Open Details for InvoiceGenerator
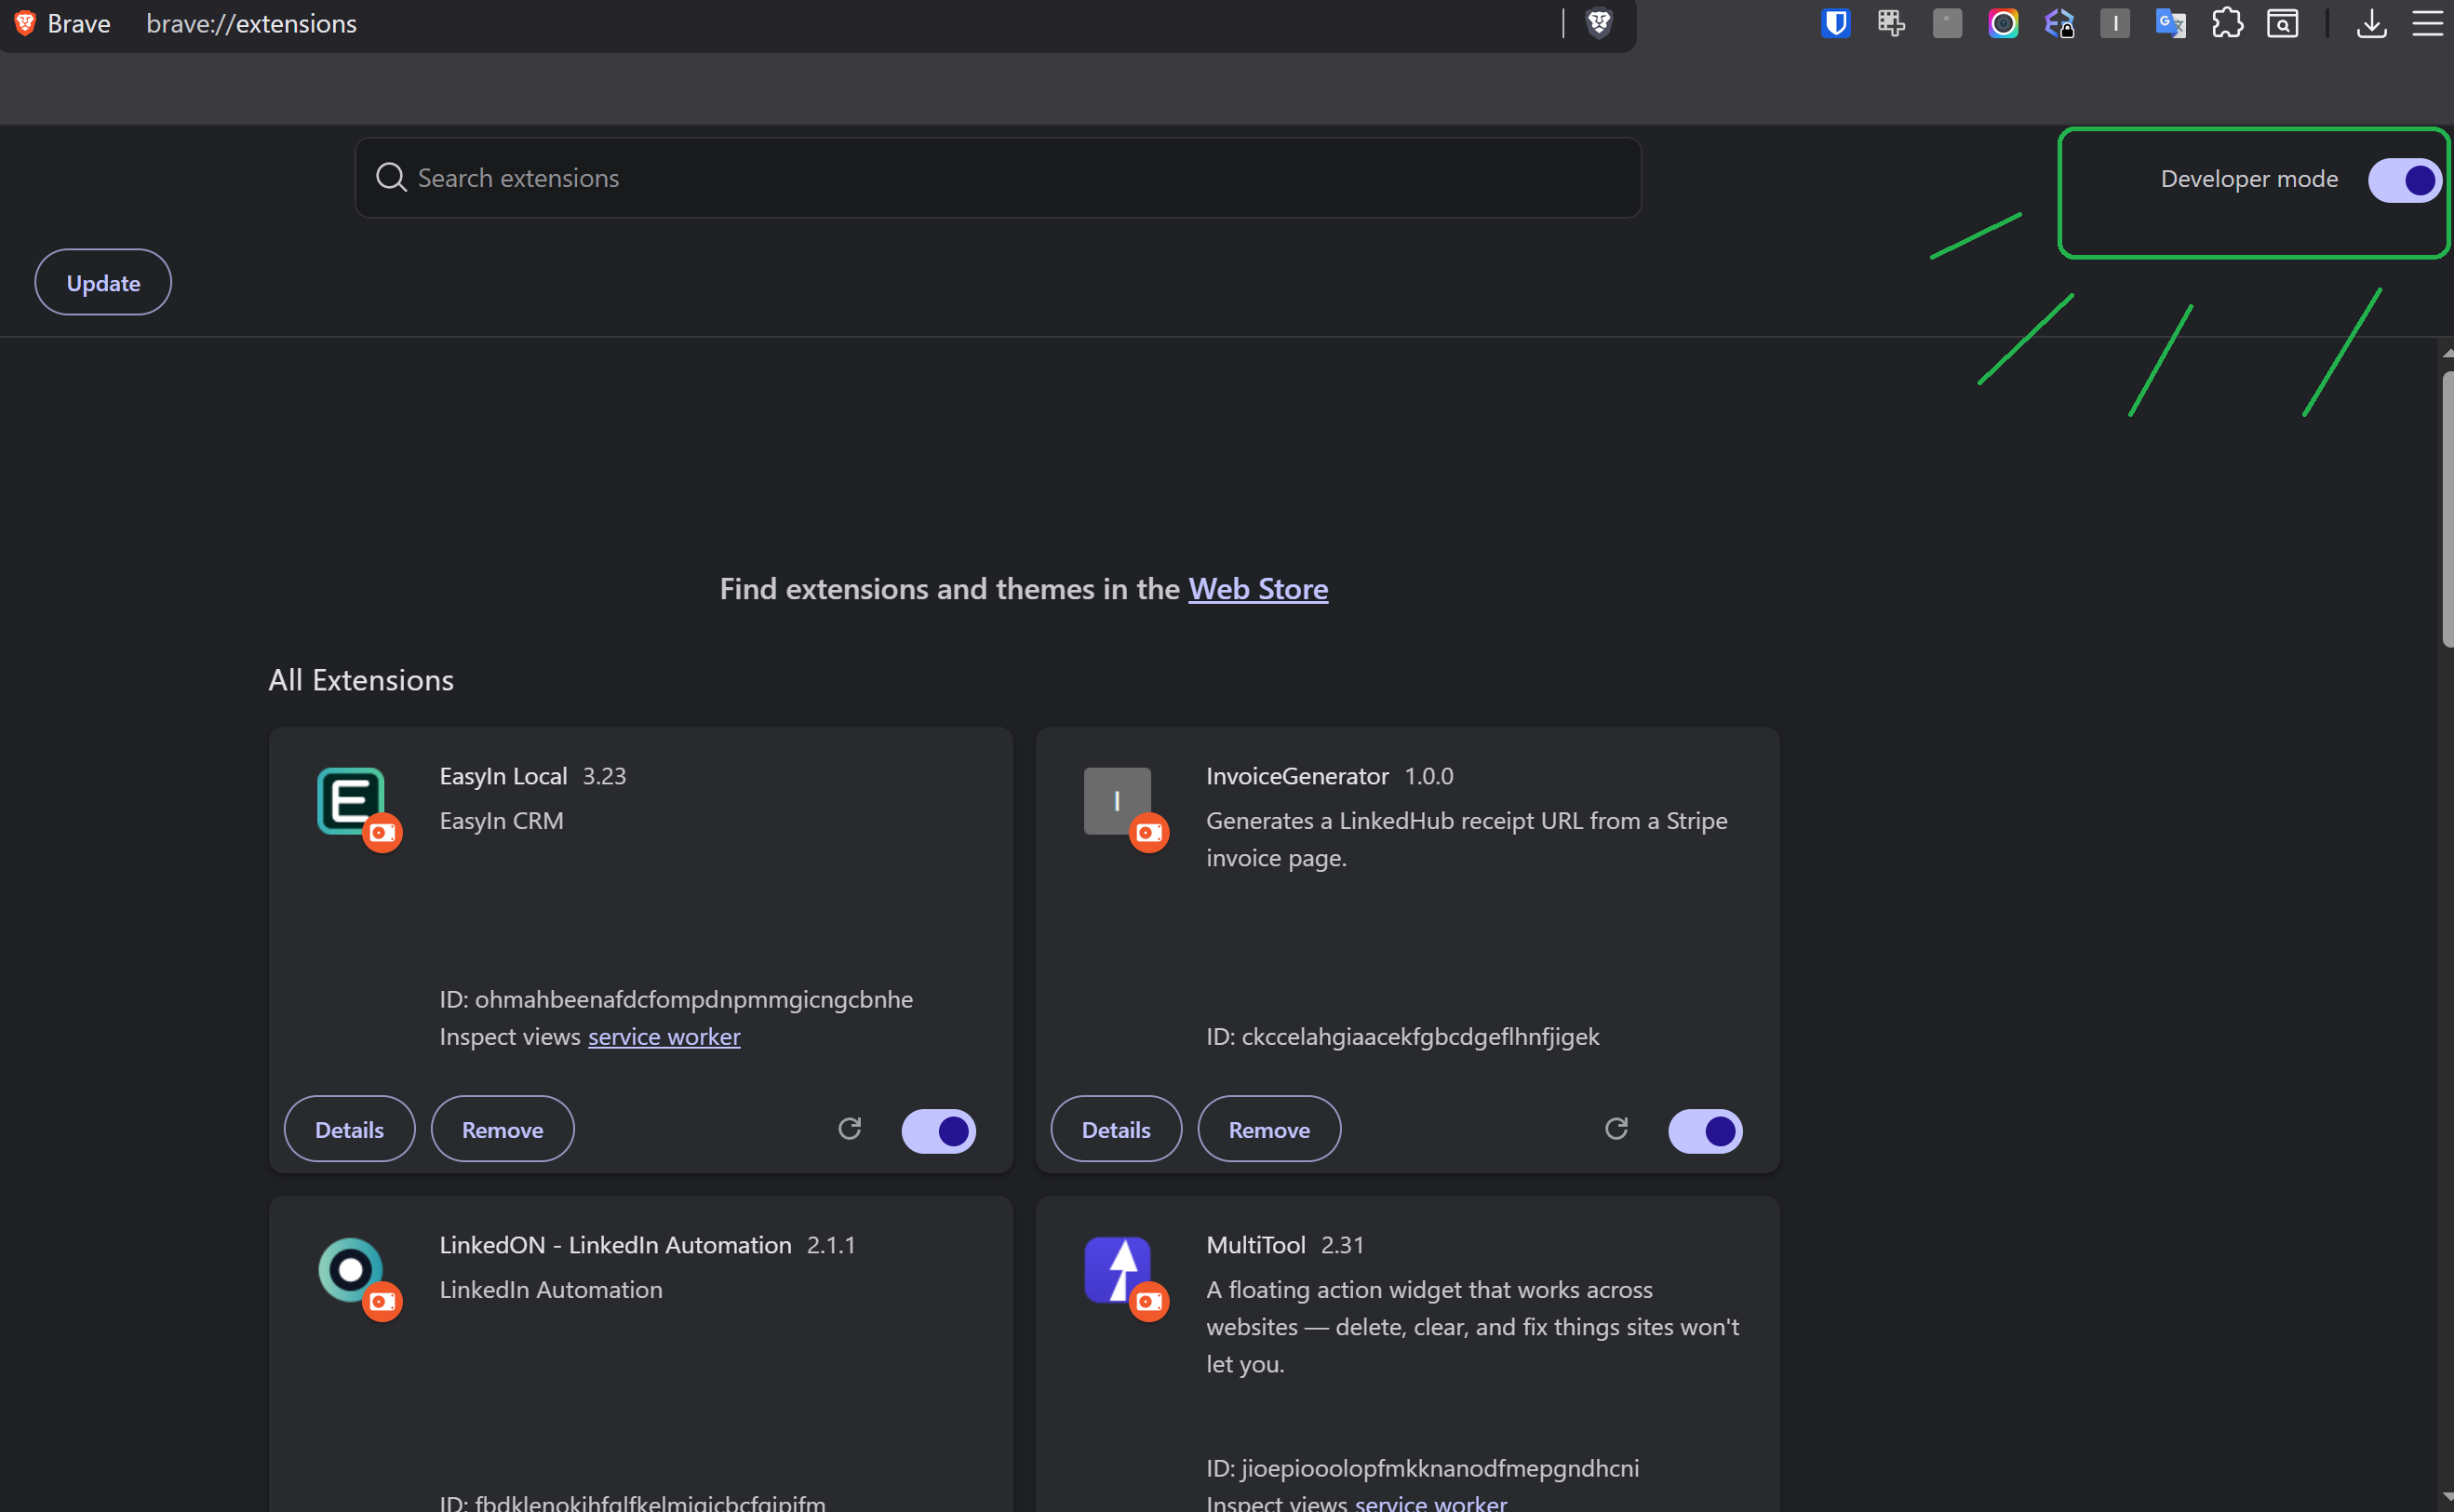The image size is (2454, 1512). (x=1116, y=1129)
